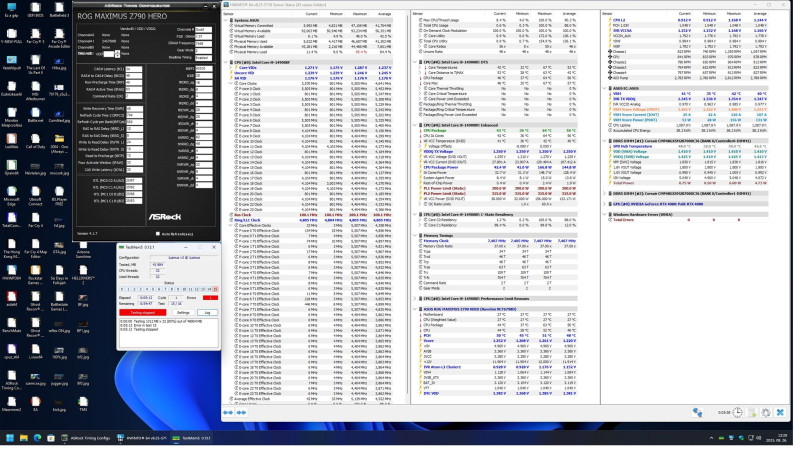Switch to HWiNFO64 taskbar item
This screenshot has height=457, width=800.
(142, 438)
